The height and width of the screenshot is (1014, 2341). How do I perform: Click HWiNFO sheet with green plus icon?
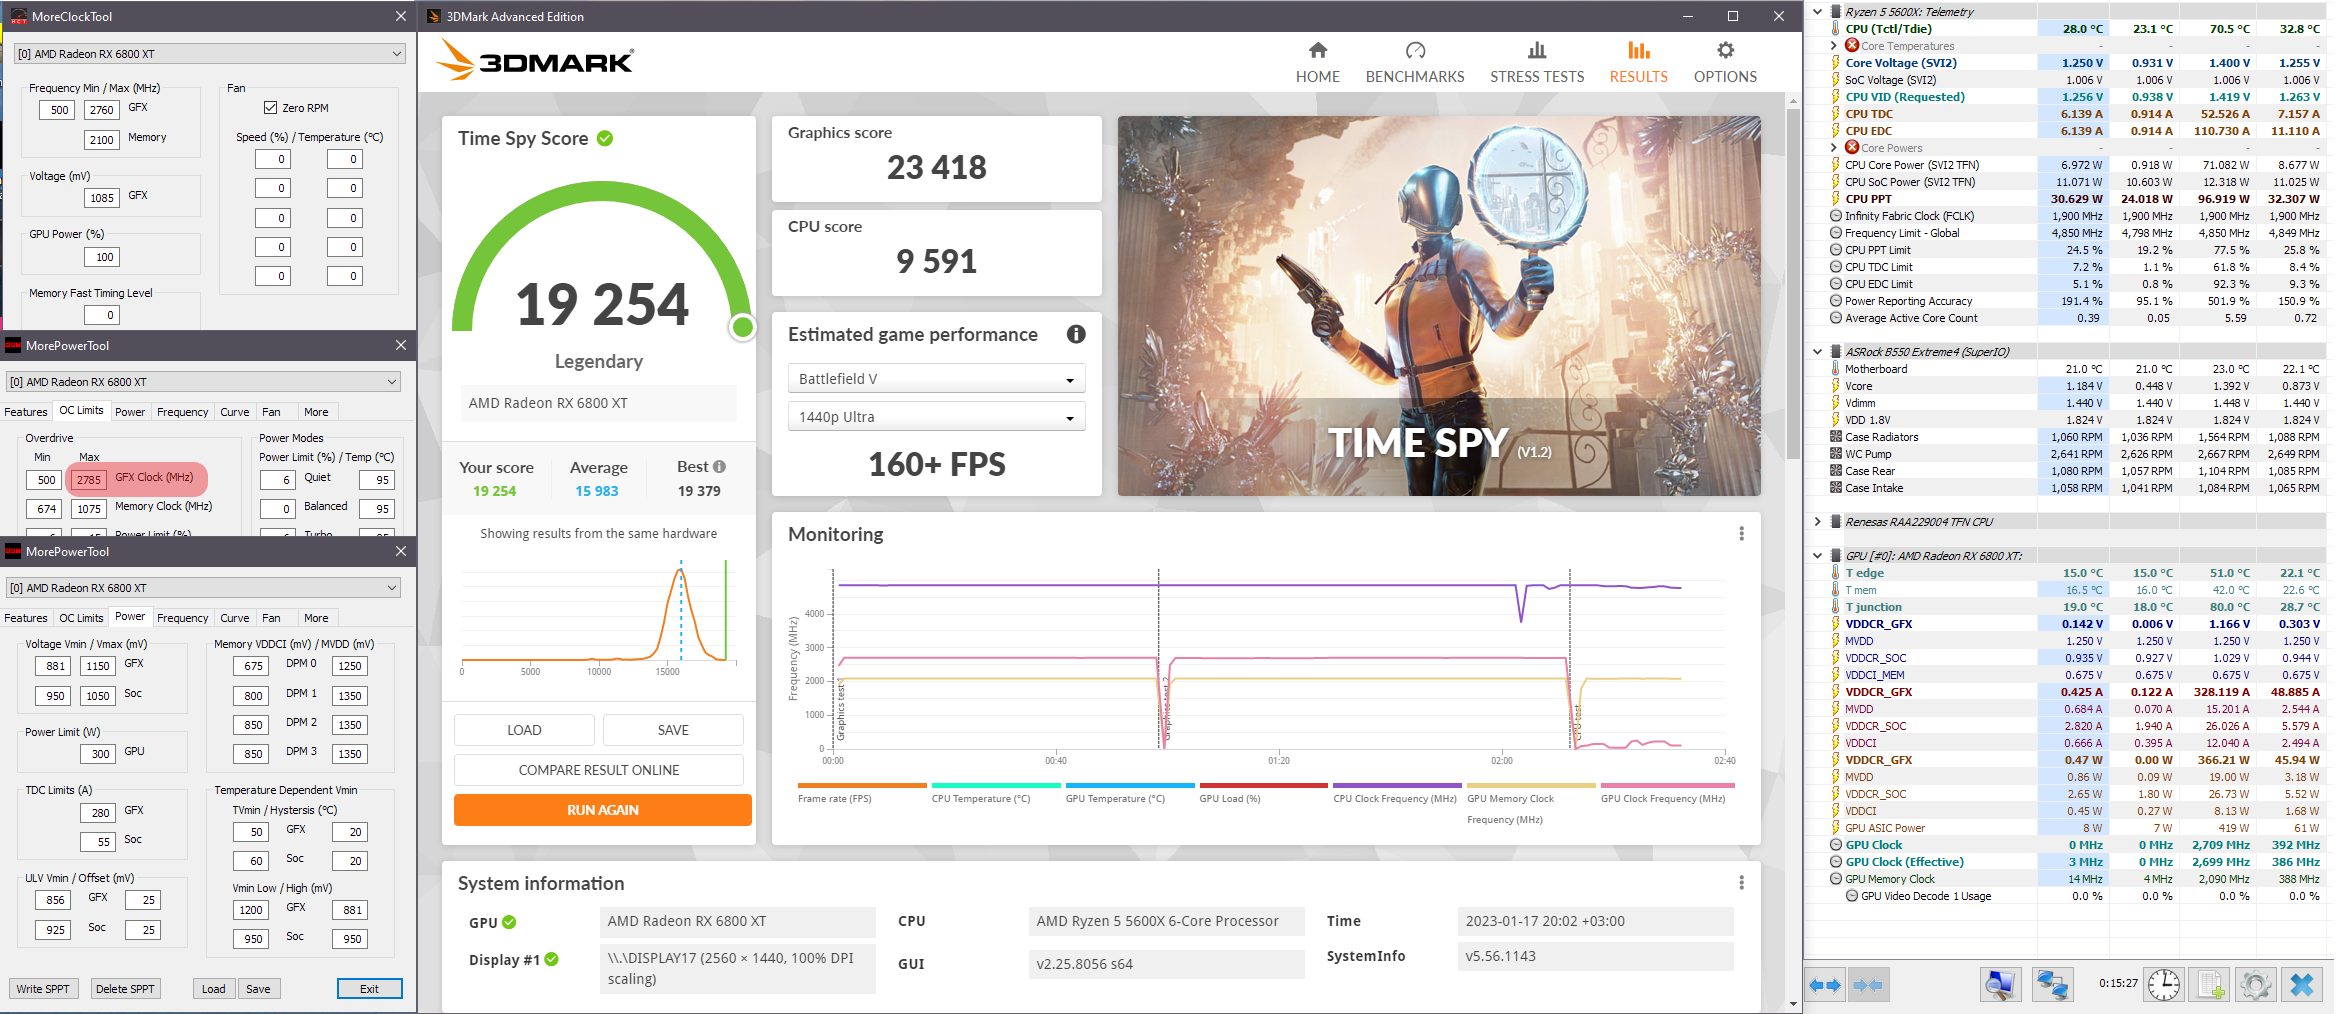click(2210, 985)
